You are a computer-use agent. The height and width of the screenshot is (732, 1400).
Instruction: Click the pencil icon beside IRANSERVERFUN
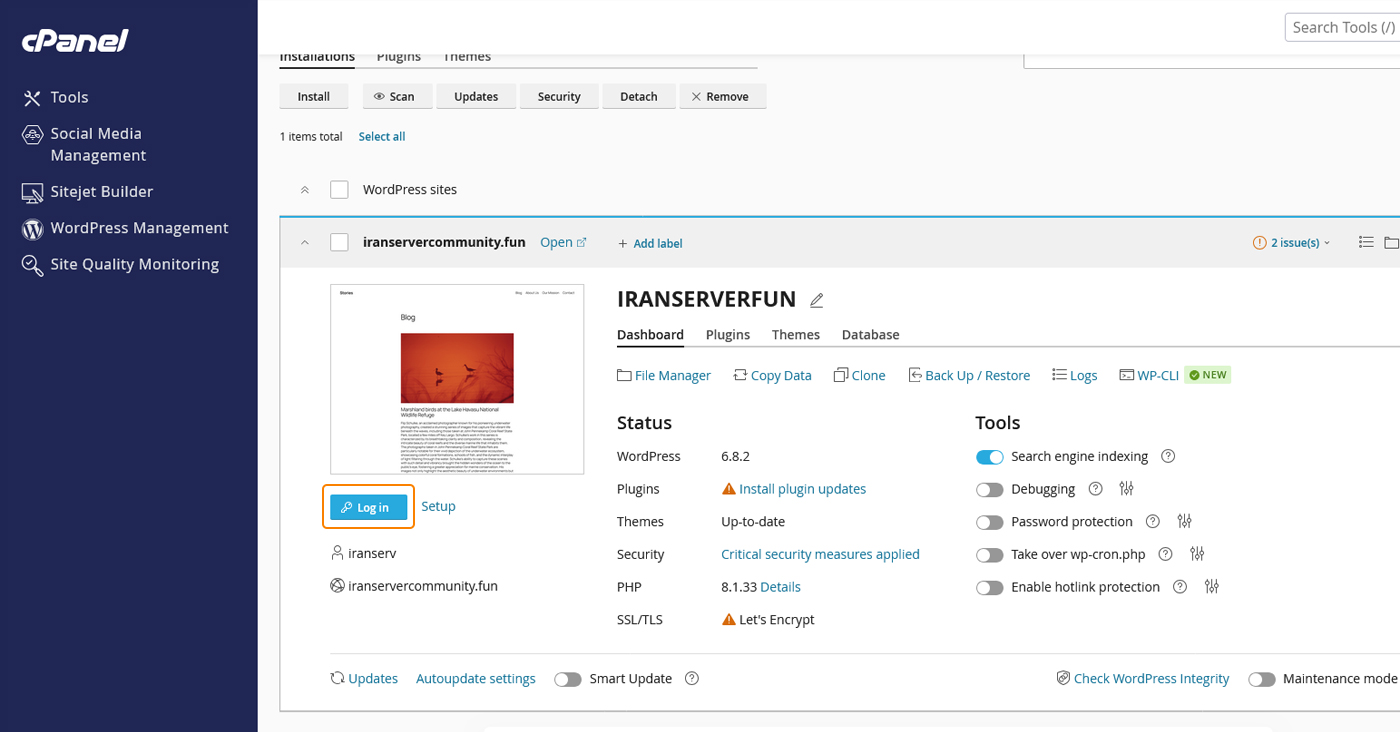pyautogui.click(x=817, y=300)
